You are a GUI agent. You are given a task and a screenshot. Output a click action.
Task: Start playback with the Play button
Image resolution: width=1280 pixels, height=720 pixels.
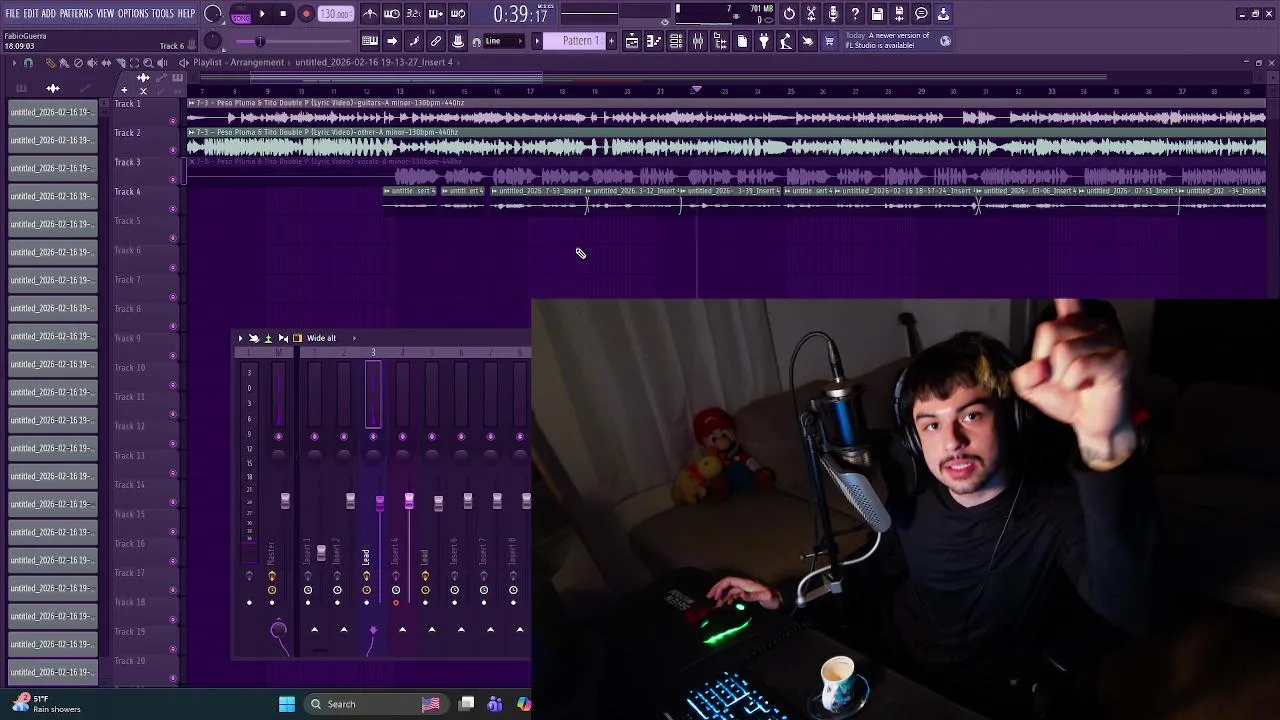[262, 14]
